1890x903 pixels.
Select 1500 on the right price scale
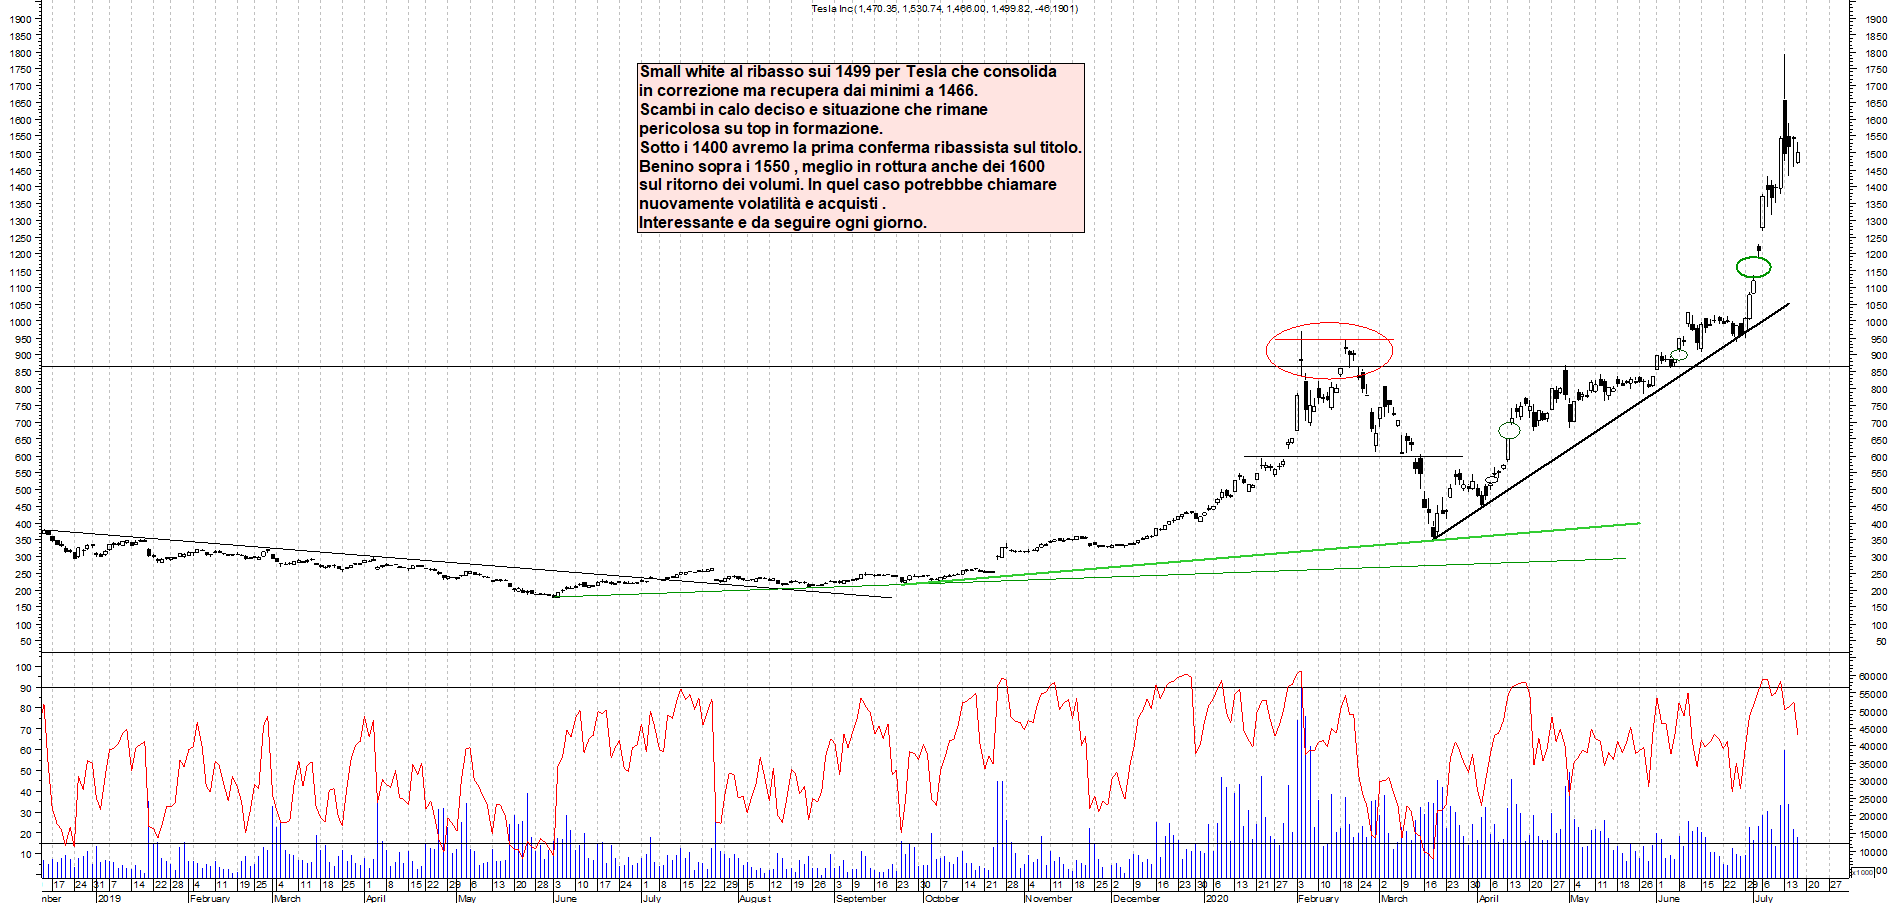(1875, 154)
